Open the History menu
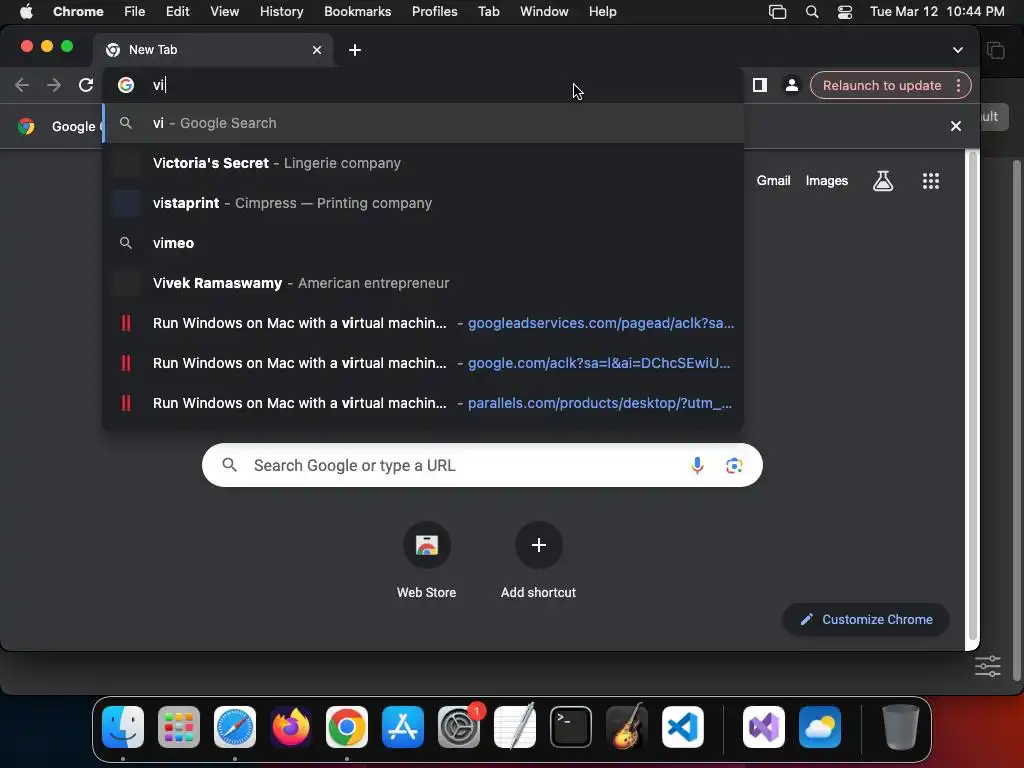Image resolution: width=1024 pixels, height=768 pixels. [x=281, y=11]
